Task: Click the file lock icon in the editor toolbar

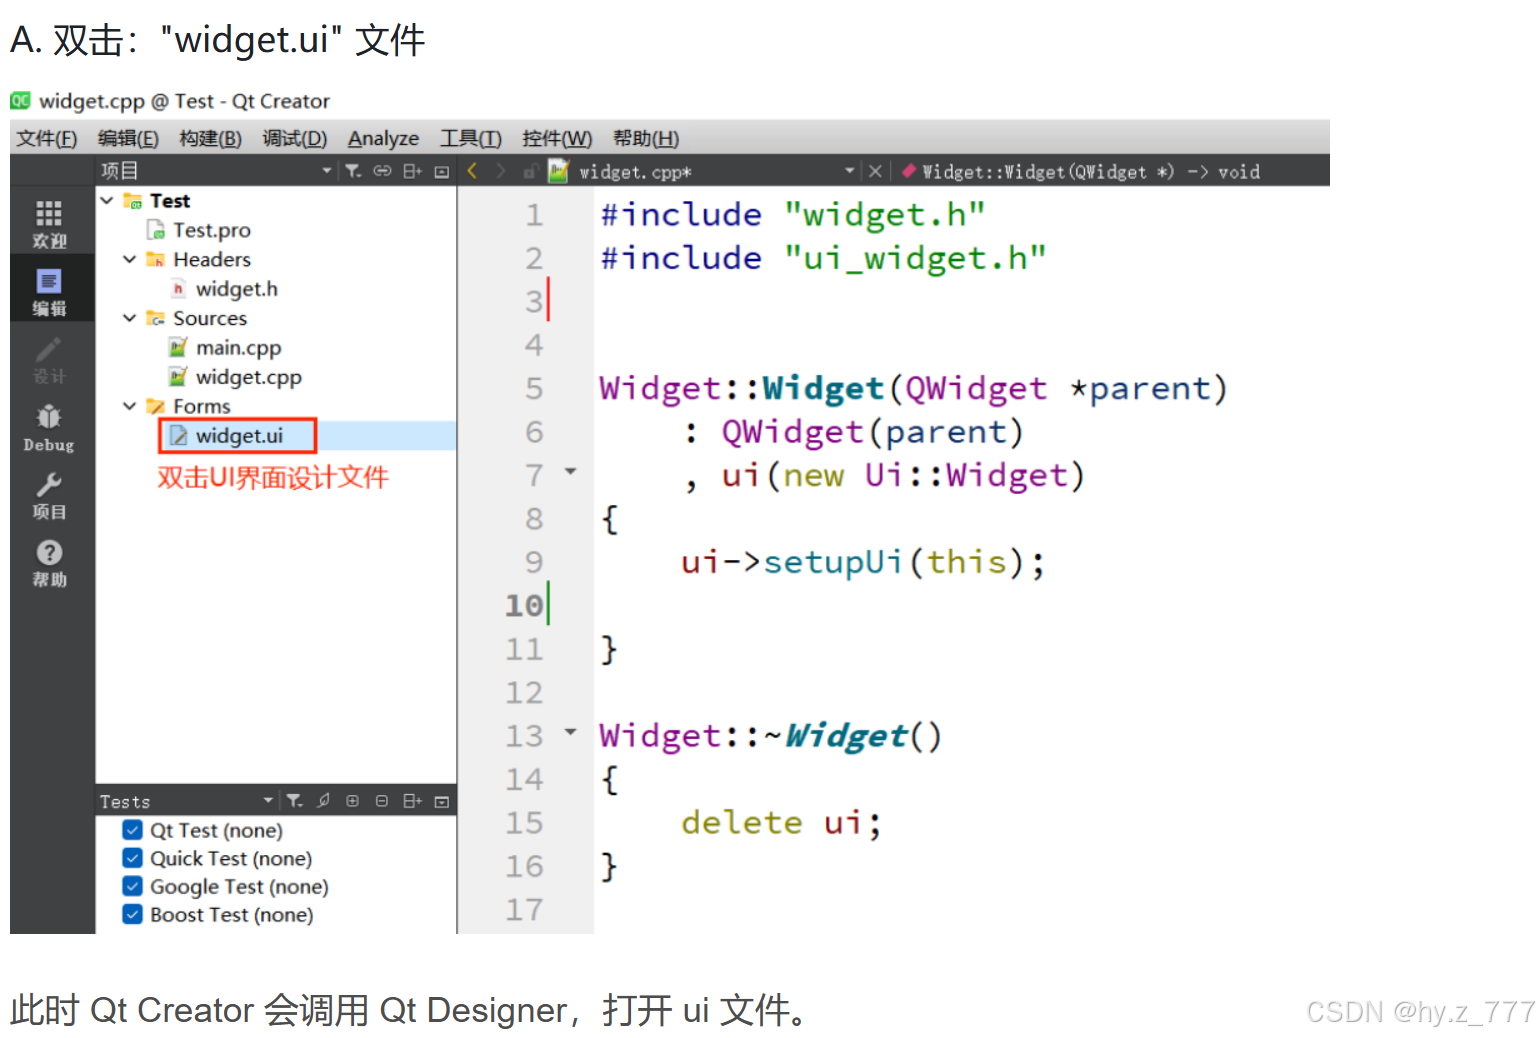Action: point(531,171)
